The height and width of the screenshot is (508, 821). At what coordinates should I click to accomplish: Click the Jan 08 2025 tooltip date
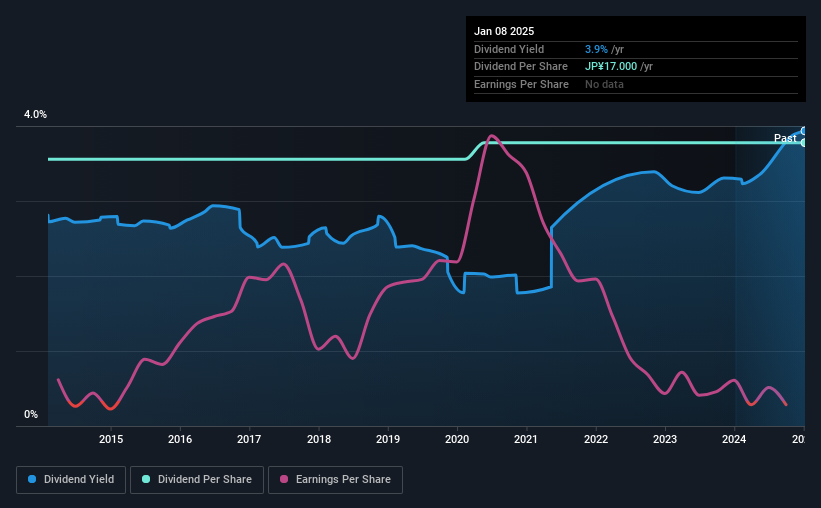point(504,31)
